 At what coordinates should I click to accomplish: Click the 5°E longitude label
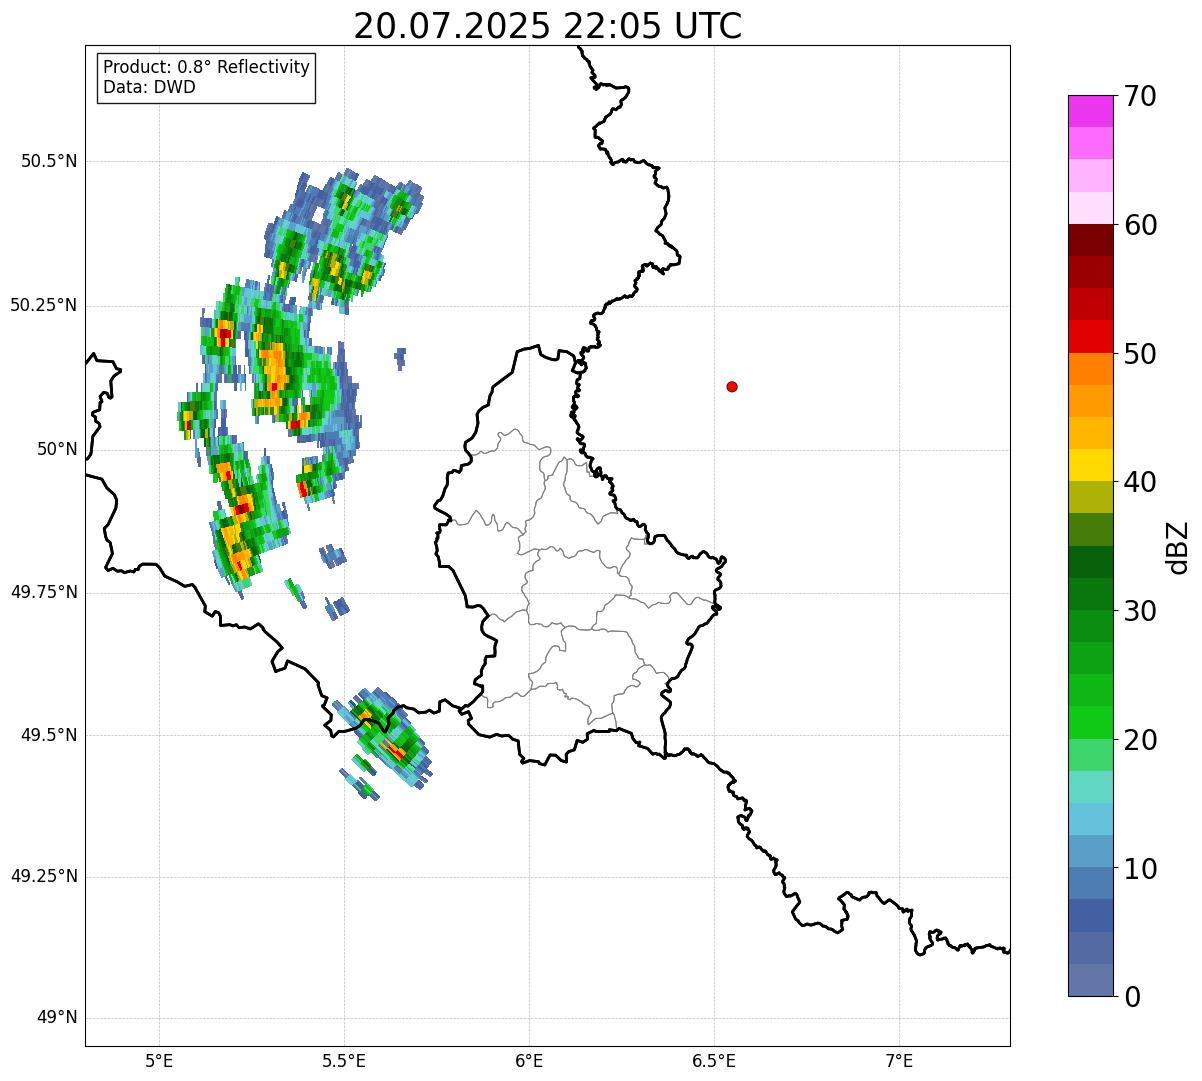[159, 1060]
